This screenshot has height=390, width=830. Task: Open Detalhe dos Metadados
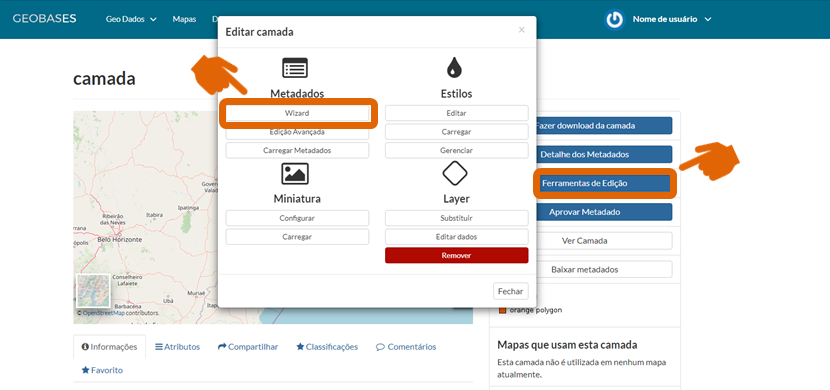pos(605,155)
